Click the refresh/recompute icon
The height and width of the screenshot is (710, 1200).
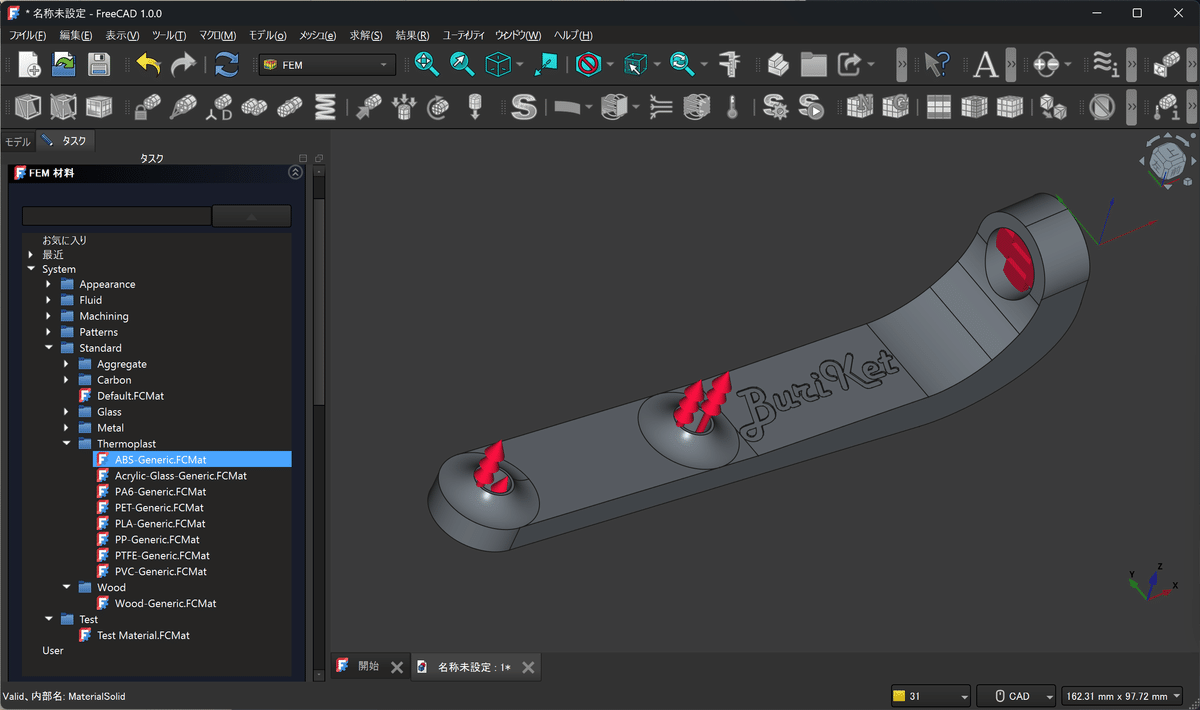coord(227,64)
